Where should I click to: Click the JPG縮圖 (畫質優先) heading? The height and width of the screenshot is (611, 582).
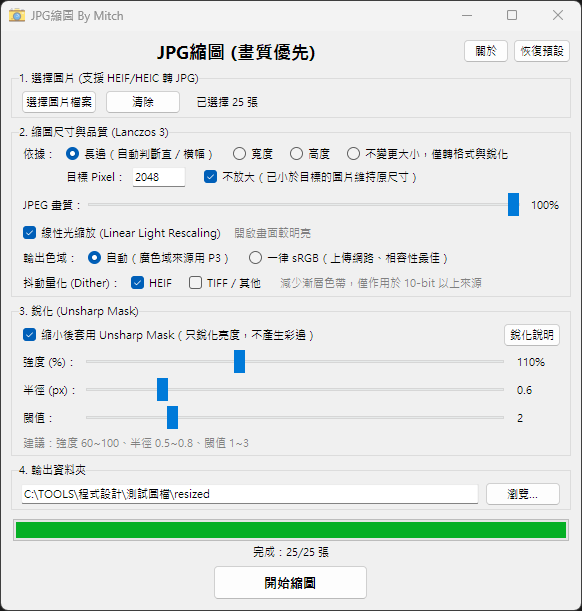[x=236, y=52]
